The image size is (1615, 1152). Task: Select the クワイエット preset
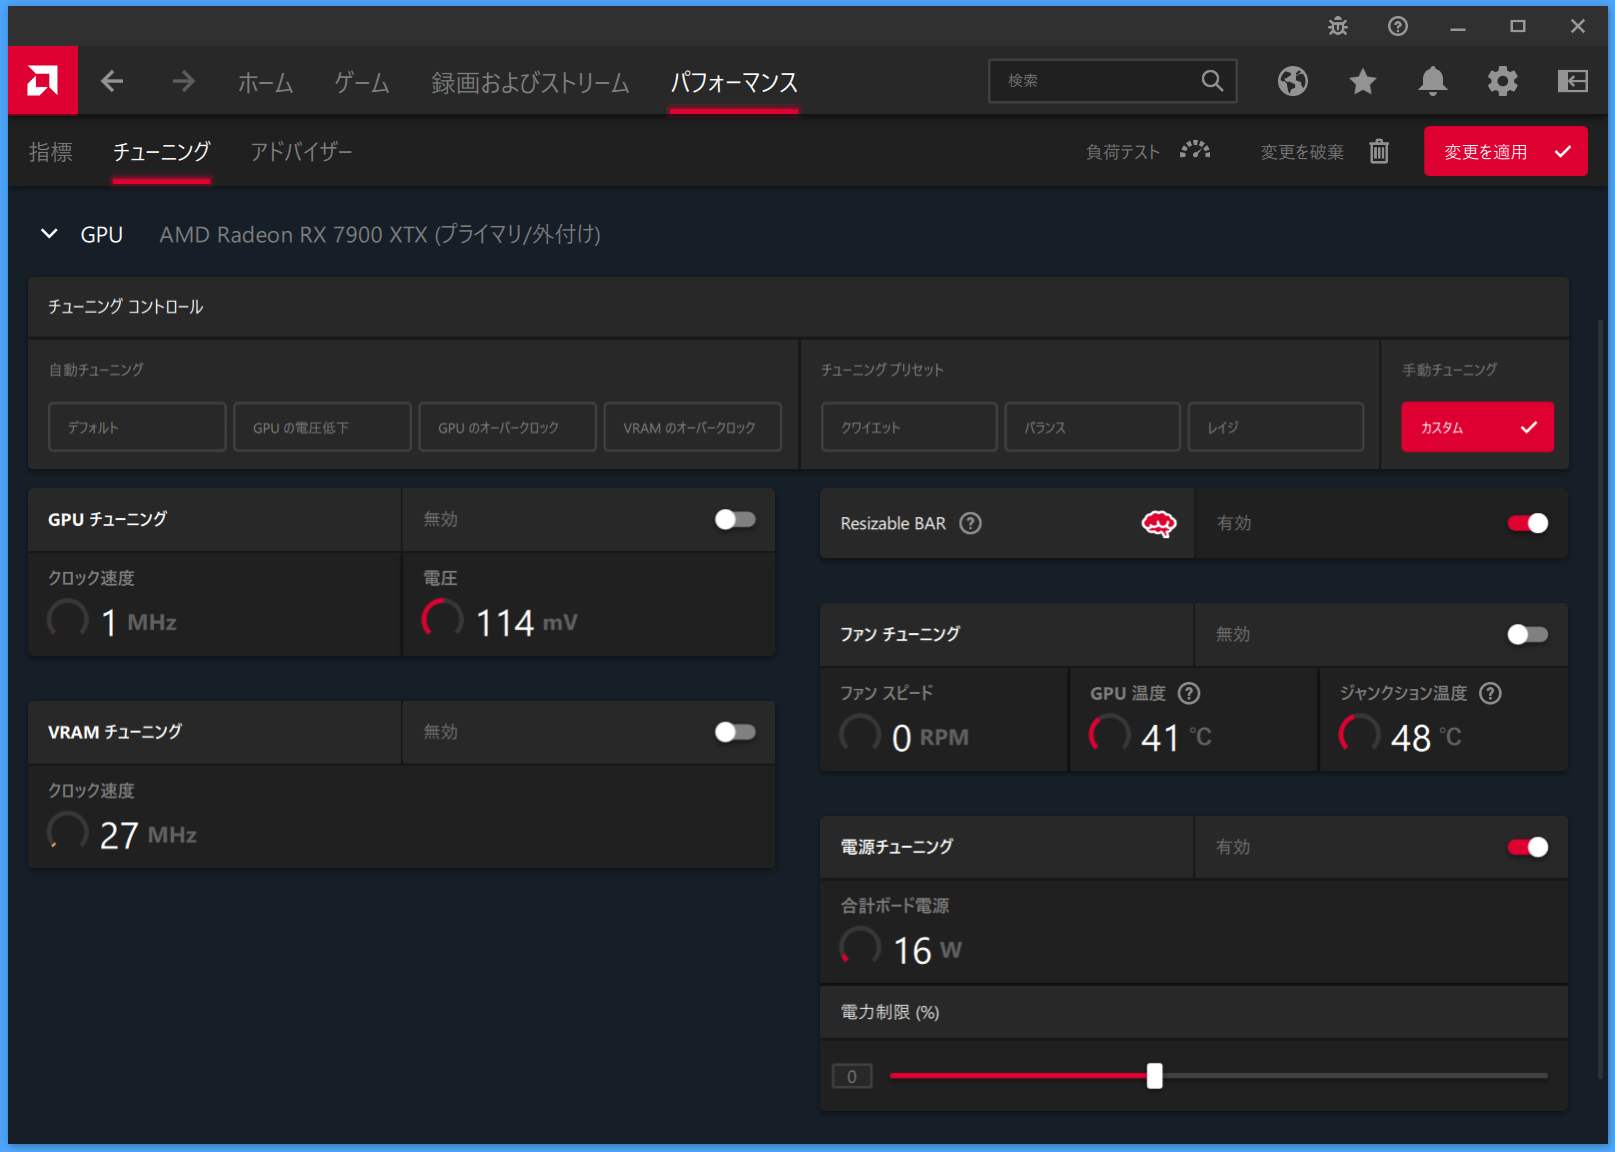(x=909, y=427)
